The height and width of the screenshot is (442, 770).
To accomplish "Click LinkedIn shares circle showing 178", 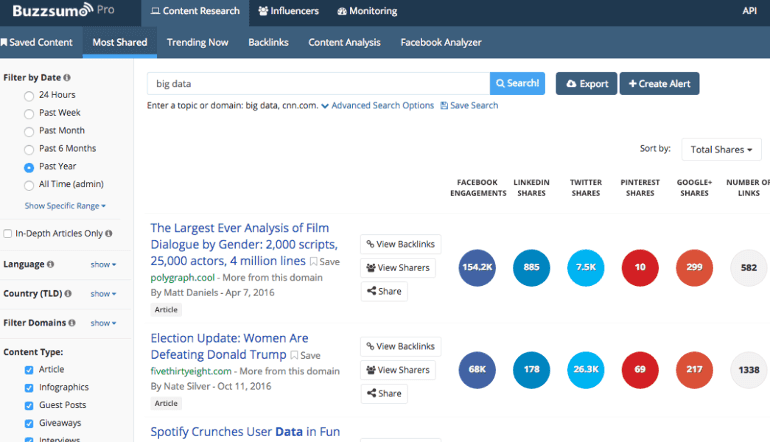I will (531, 370).
